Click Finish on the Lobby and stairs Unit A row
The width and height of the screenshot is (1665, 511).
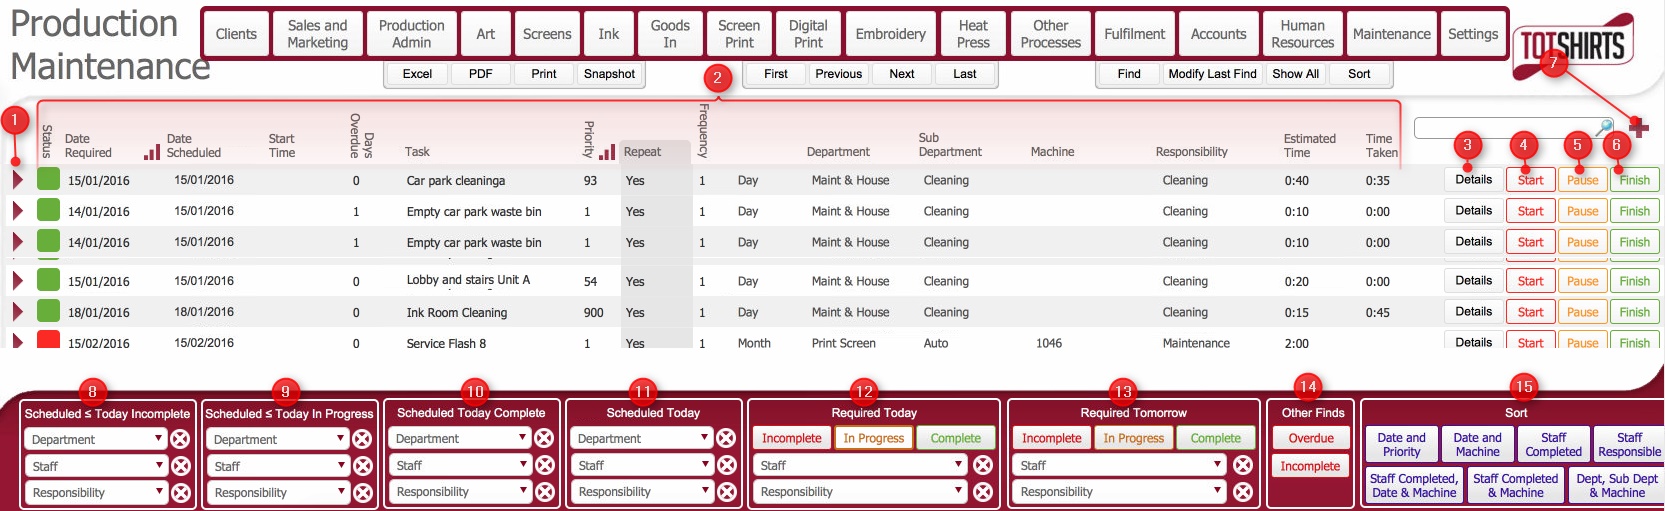coord(1634,281)
